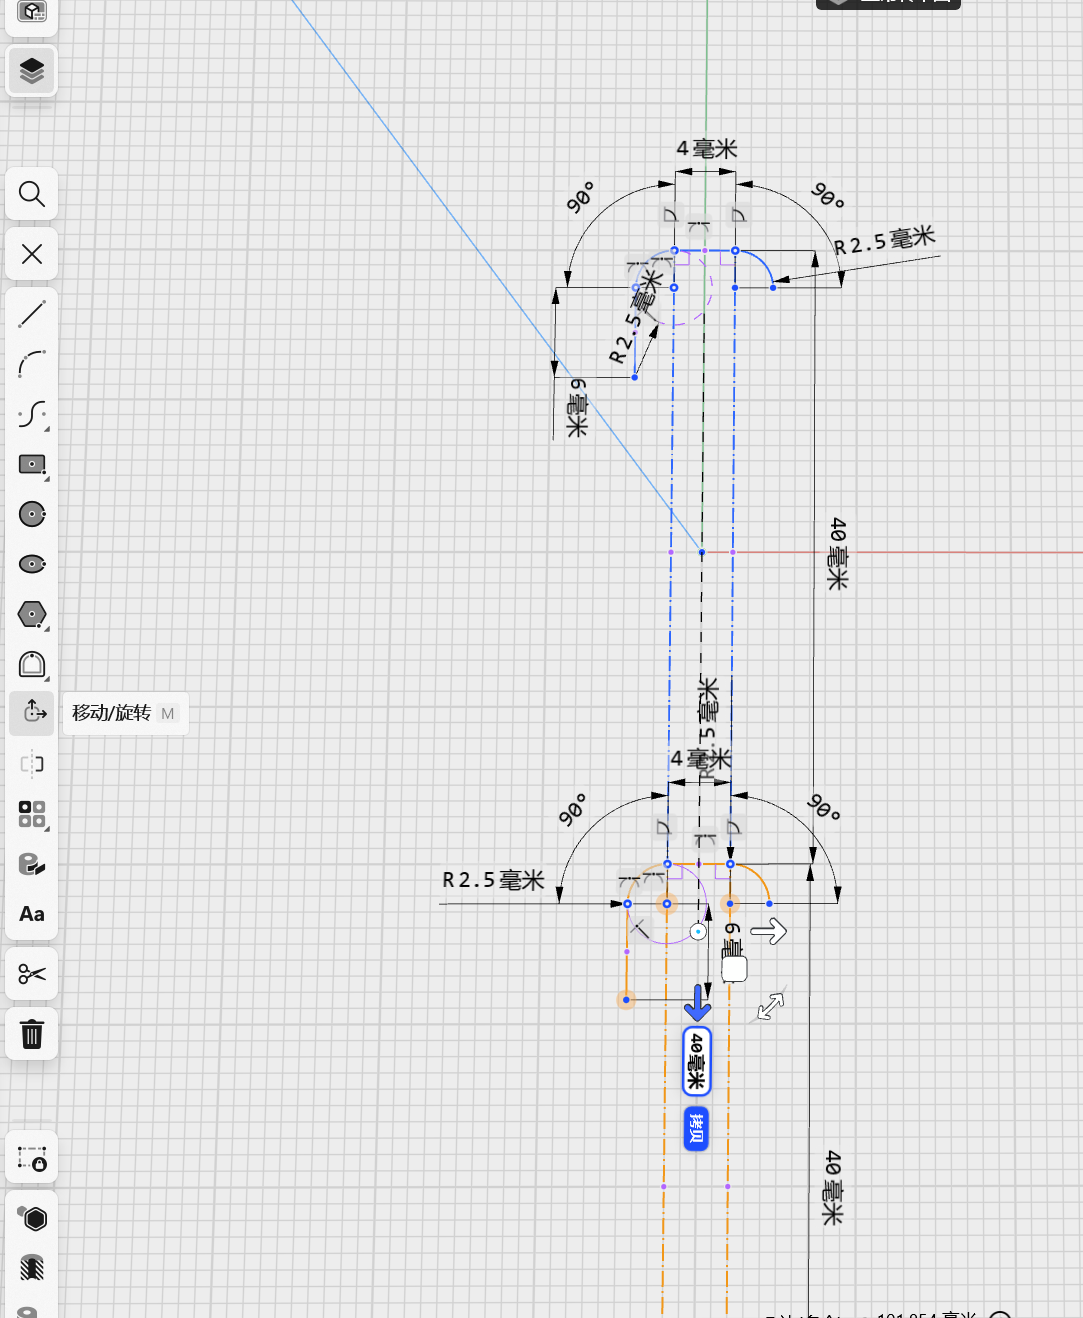Click the blue downward move arrow
1083x1318 pixels.
(x=697, y=1002)
